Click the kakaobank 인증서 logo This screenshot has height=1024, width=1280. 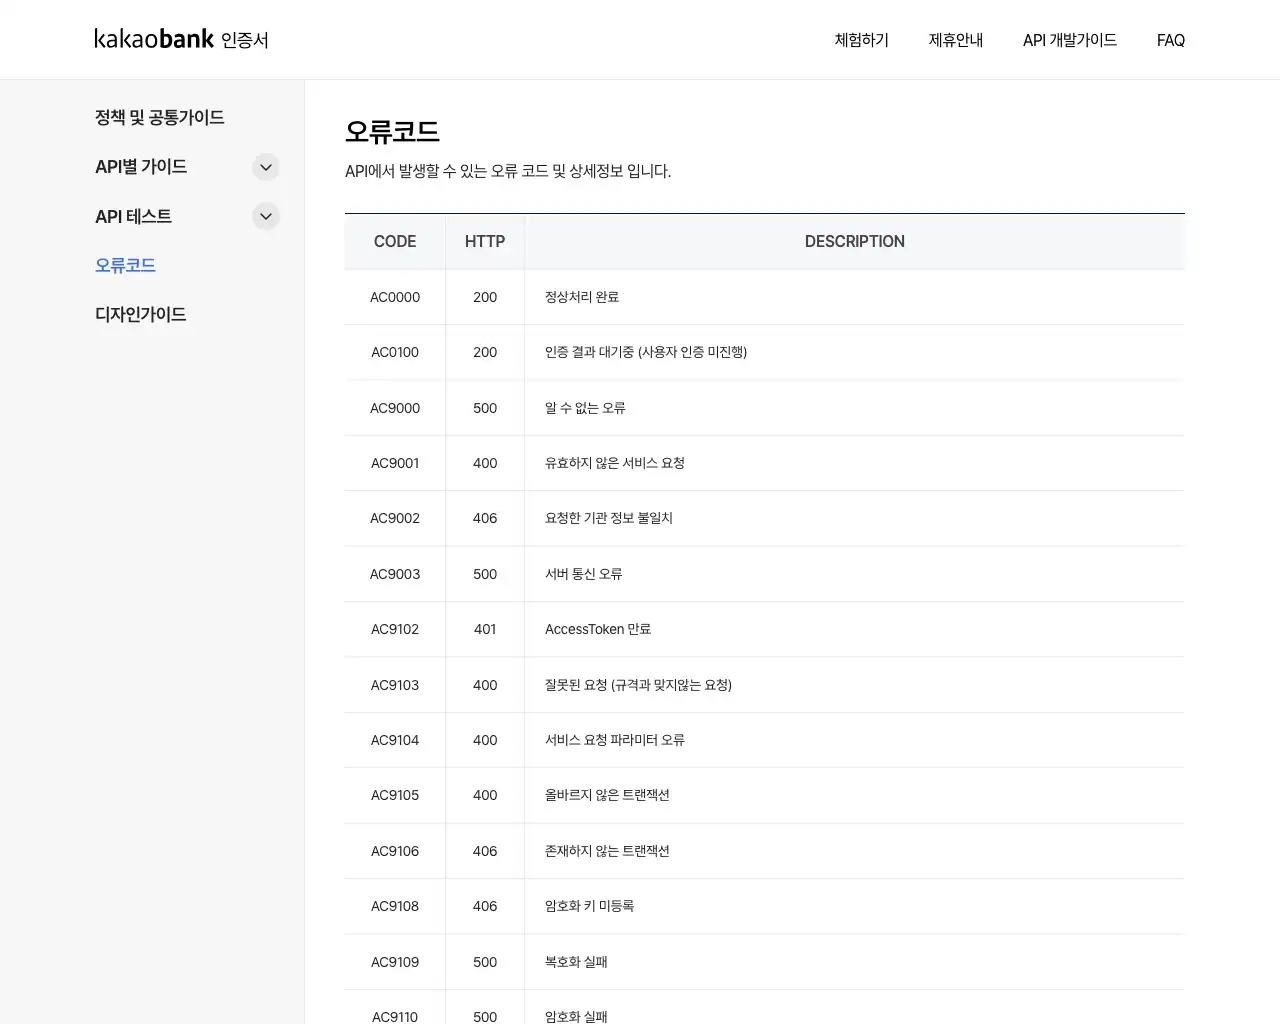tap(181, 39)
